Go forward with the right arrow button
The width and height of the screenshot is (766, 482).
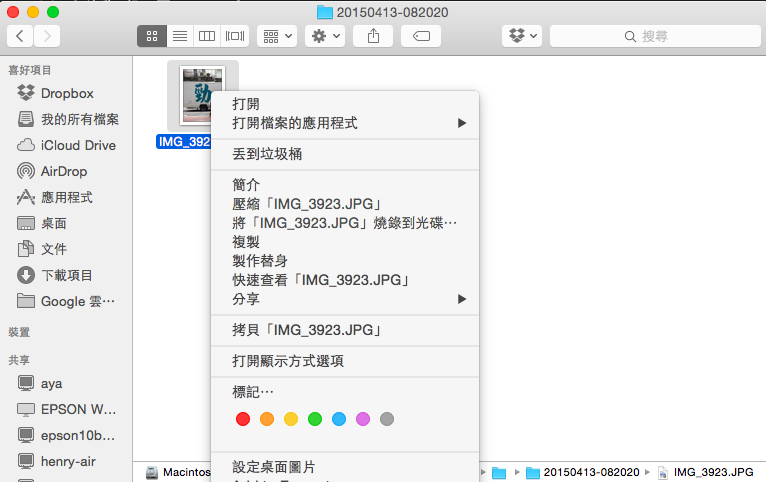click(x=47, y=36)
